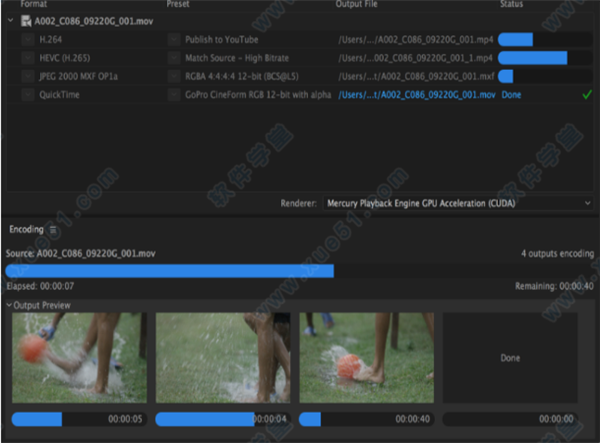The image size is (600, 443).
Task: Select the GoPro CineForm RGB 12-bit preset
Action: pos(257,94)
